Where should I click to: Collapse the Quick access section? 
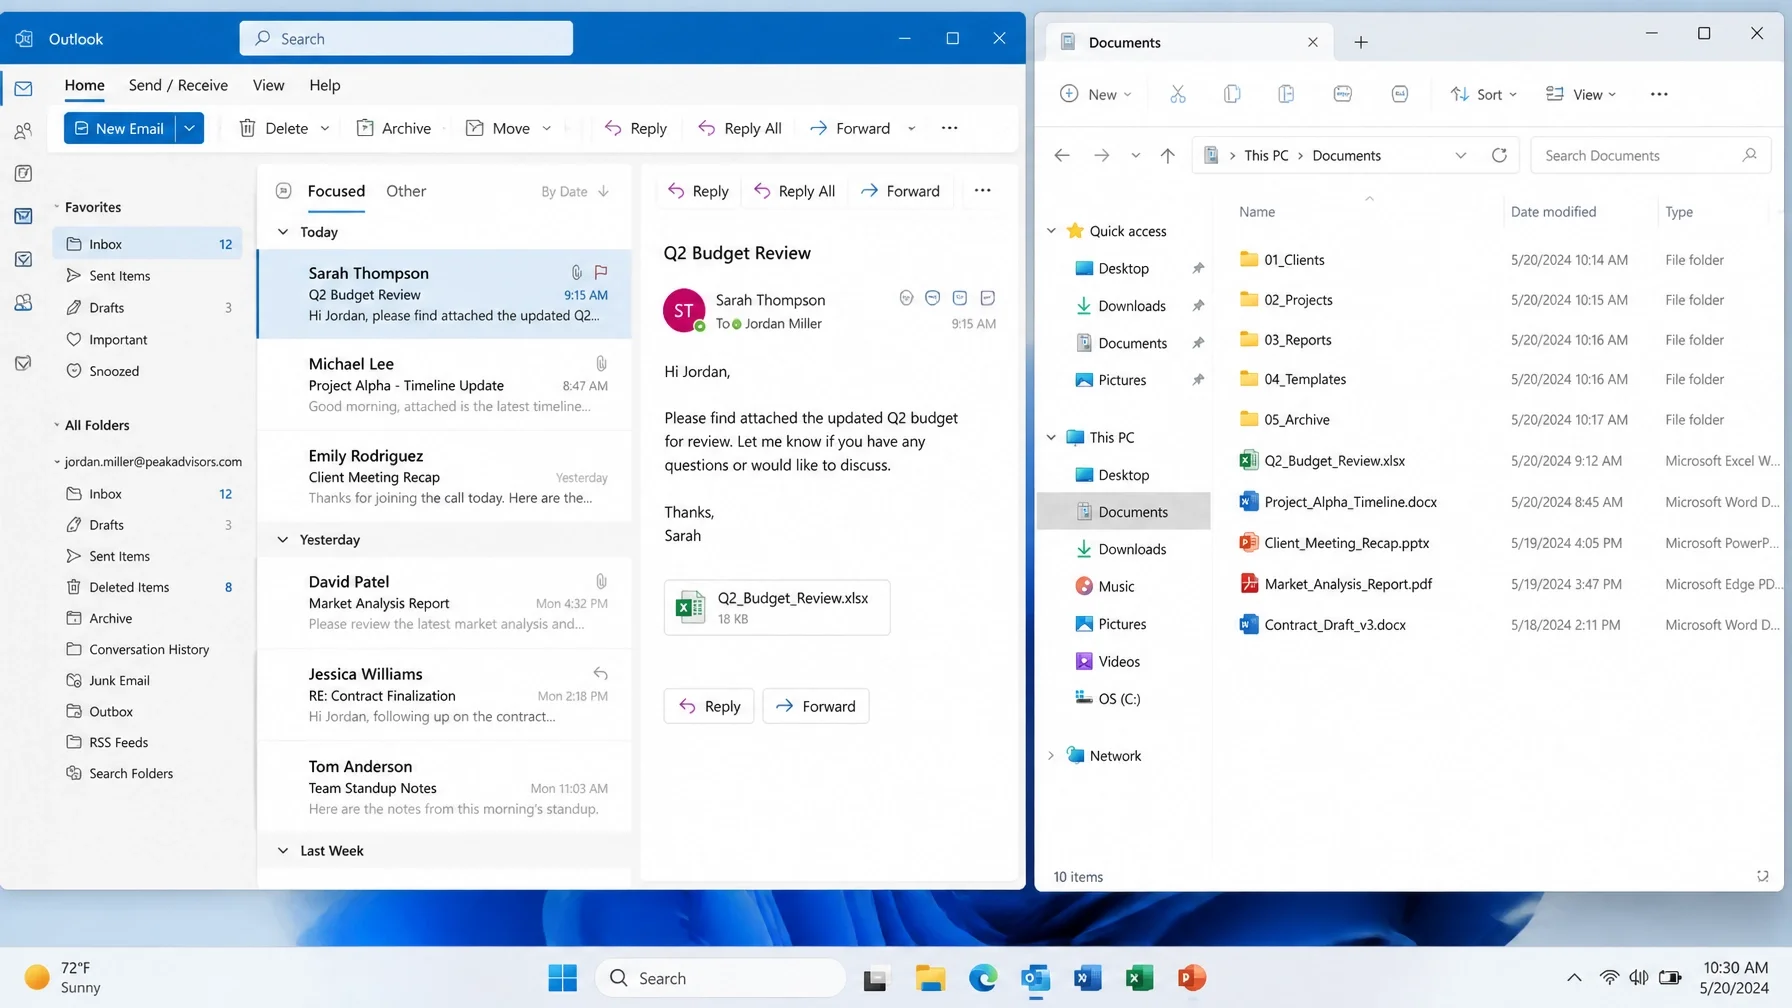pyautogui.click(x=1051, y=231)
